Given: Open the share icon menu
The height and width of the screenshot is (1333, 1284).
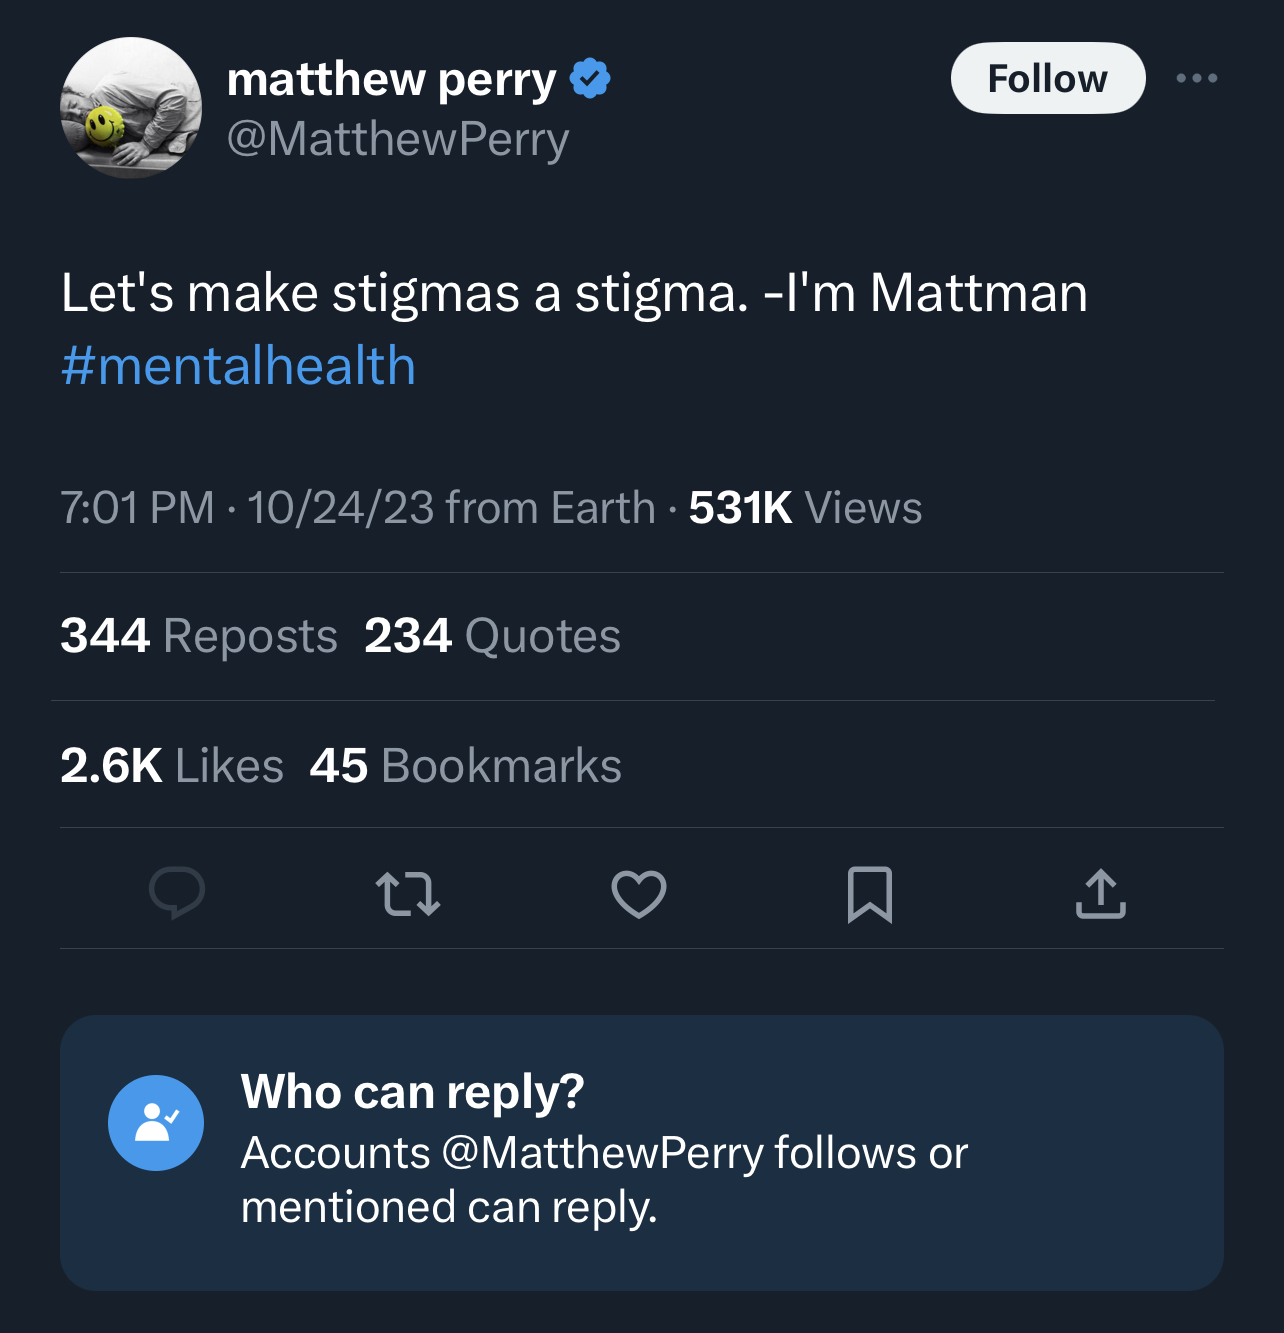Looking at the screenshot, I should pyautogui.click(x=1100, y=893).
